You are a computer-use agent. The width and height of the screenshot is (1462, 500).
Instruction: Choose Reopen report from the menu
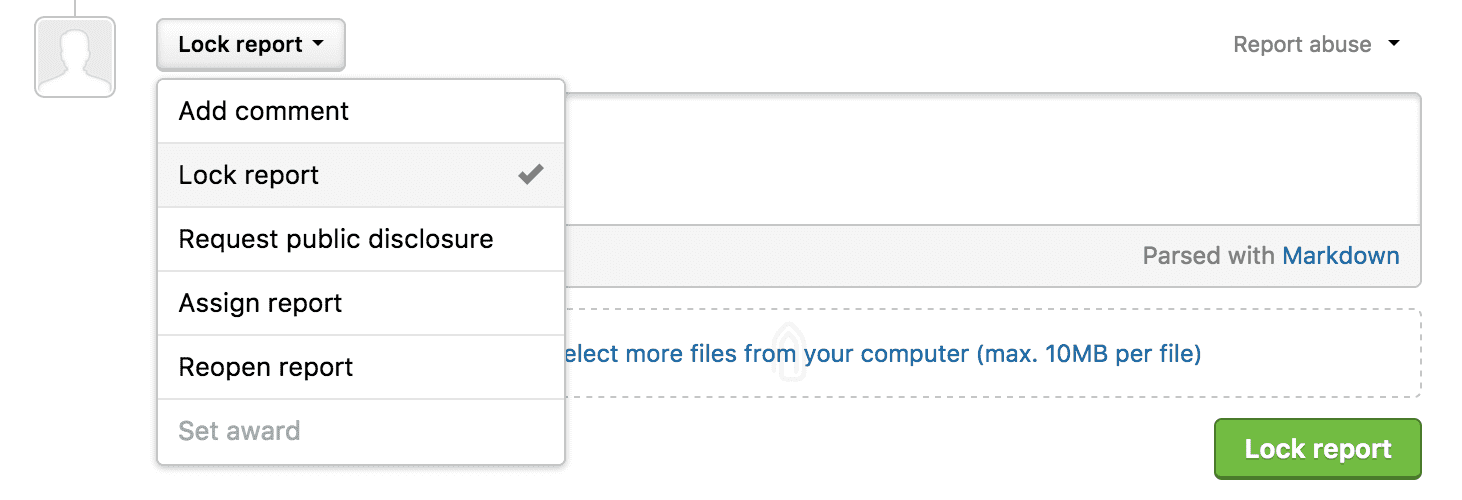point(266,367)
